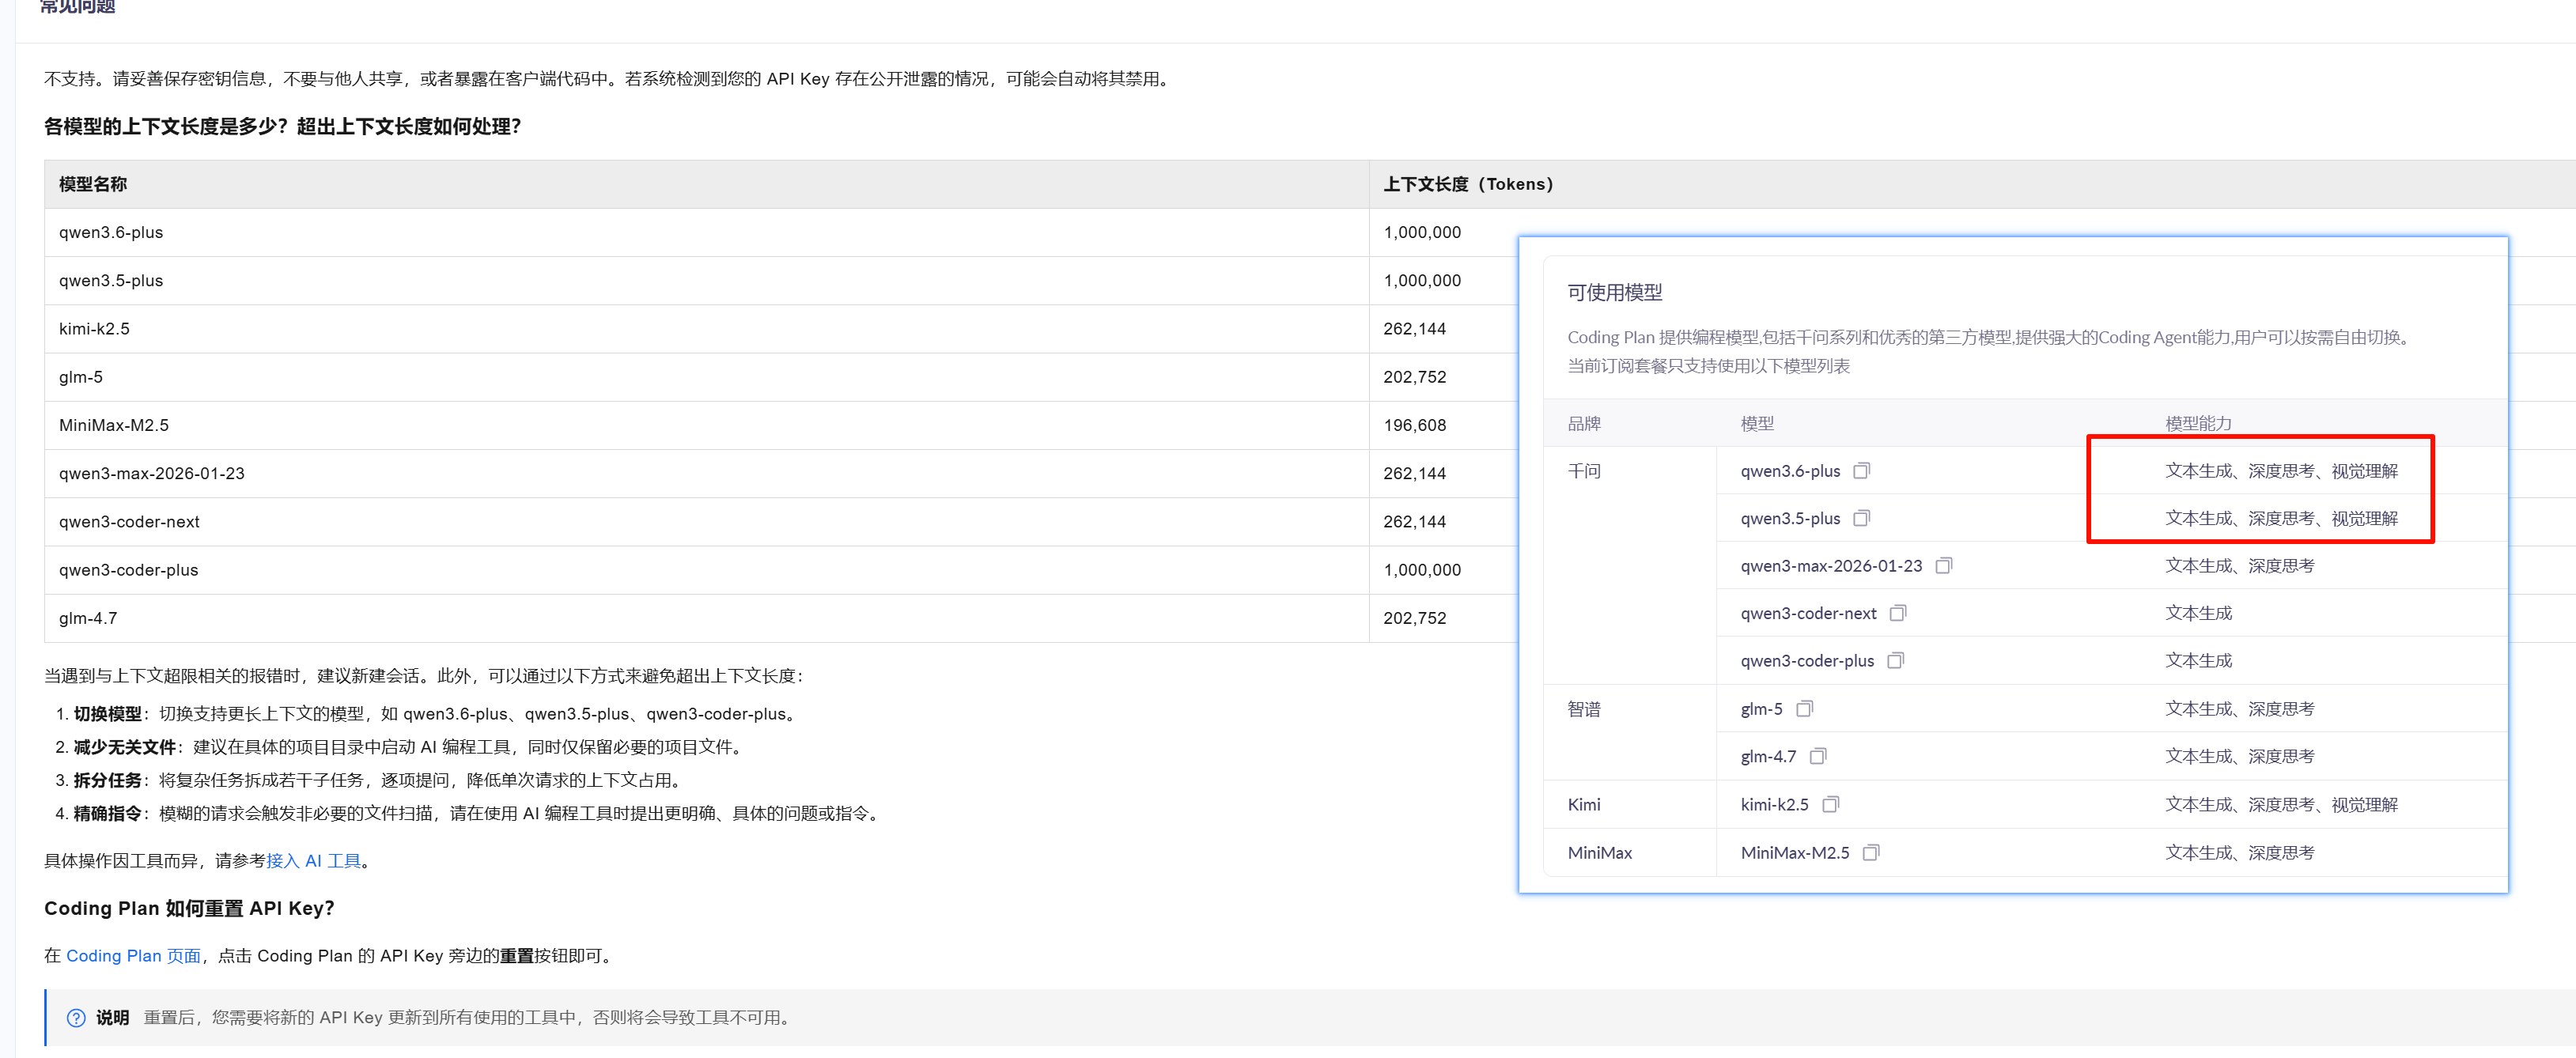
Task: Open the Coding Plan 页面 link
Action: point(133,956)
